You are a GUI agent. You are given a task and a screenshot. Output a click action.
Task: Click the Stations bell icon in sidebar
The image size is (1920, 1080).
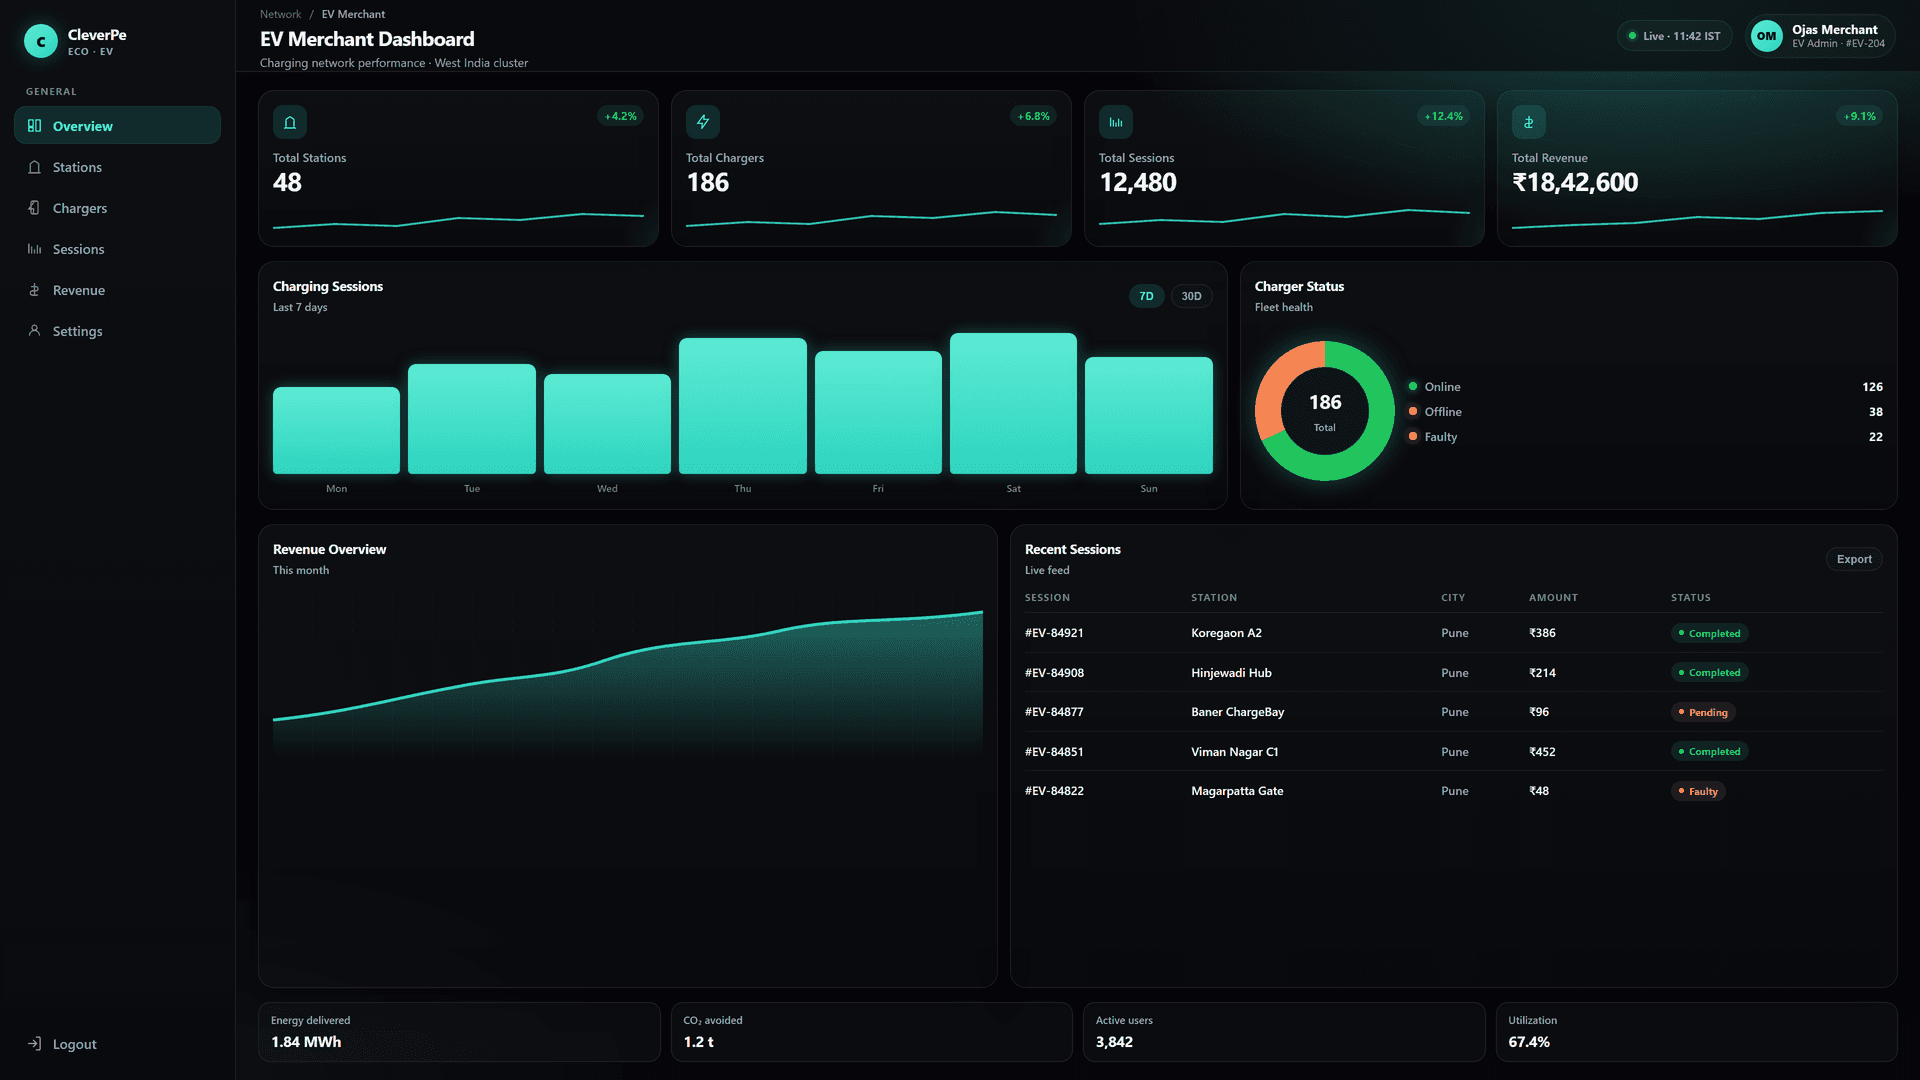pyautogui.click(x=34, y=167)
